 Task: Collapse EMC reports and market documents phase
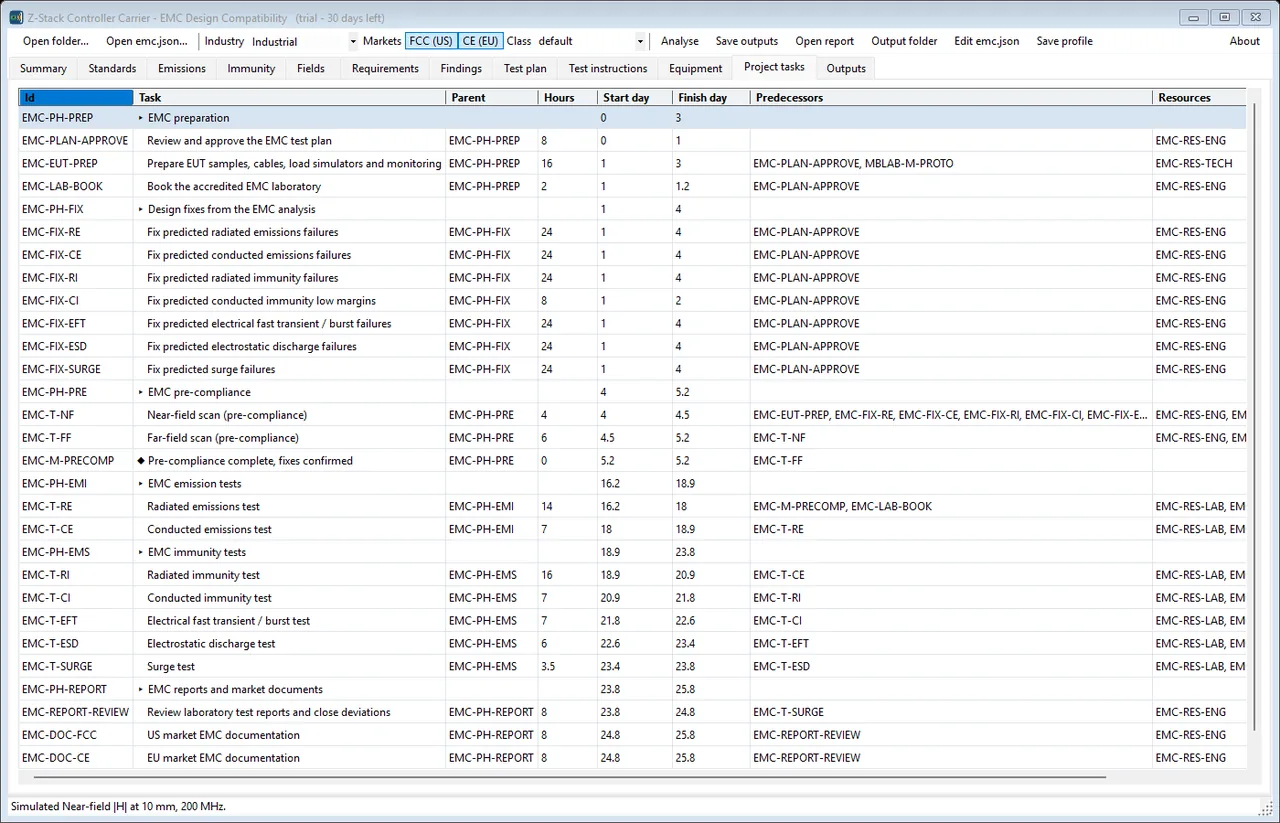tap(141, 690)
